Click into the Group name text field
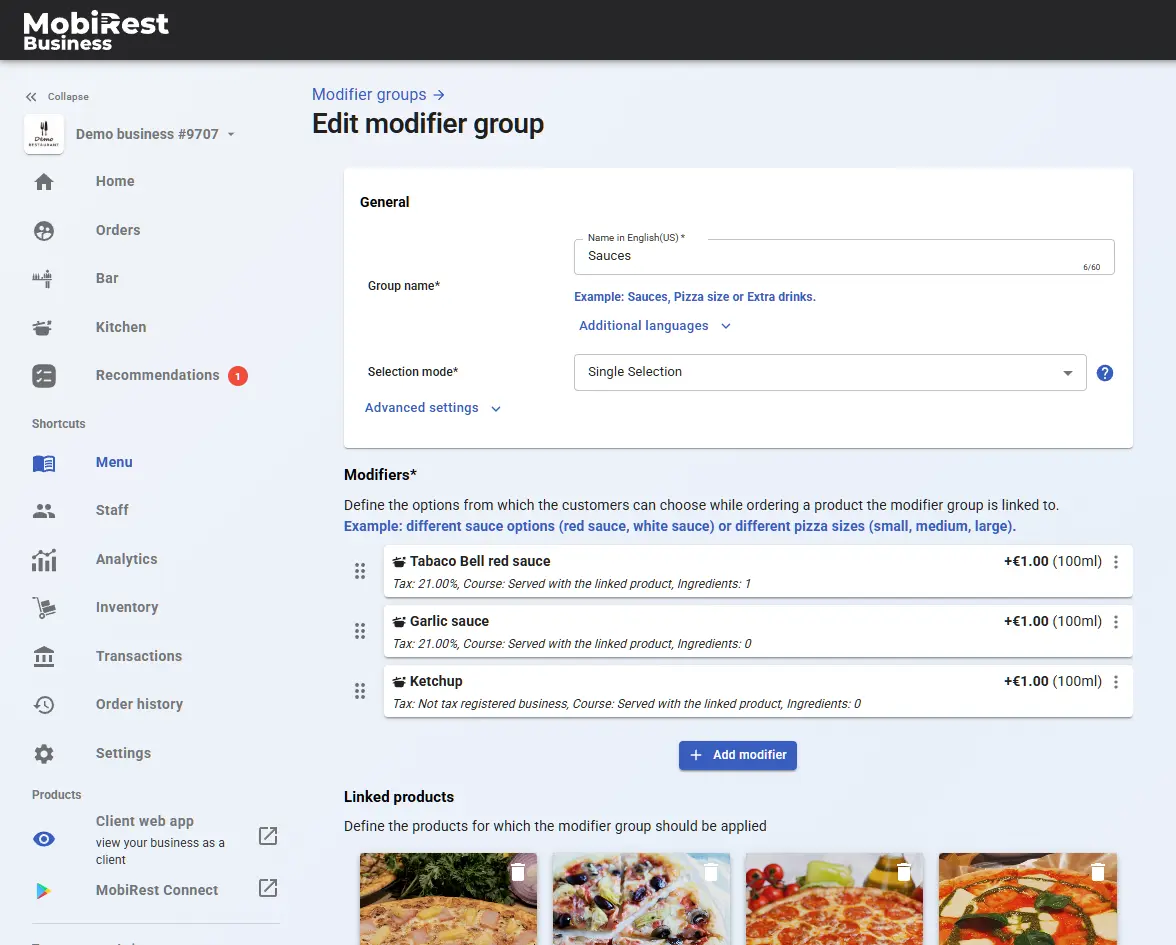The image size is (1176, 945). point(830,257)
